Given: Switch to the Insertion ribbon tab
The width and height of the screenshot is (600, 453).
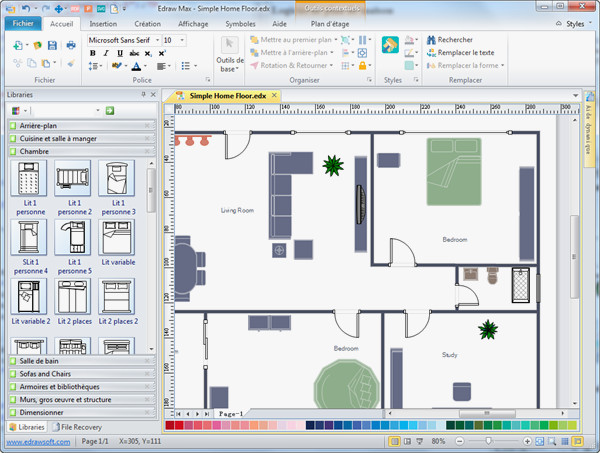Looking at the screenshot, I should [102, 22].
